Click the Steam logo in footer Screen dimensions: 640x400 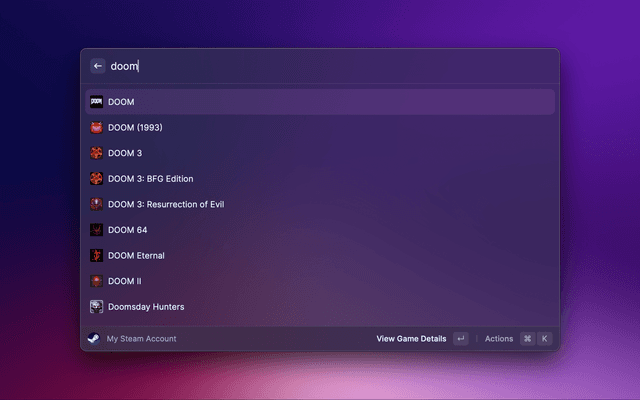pos(94,339)
